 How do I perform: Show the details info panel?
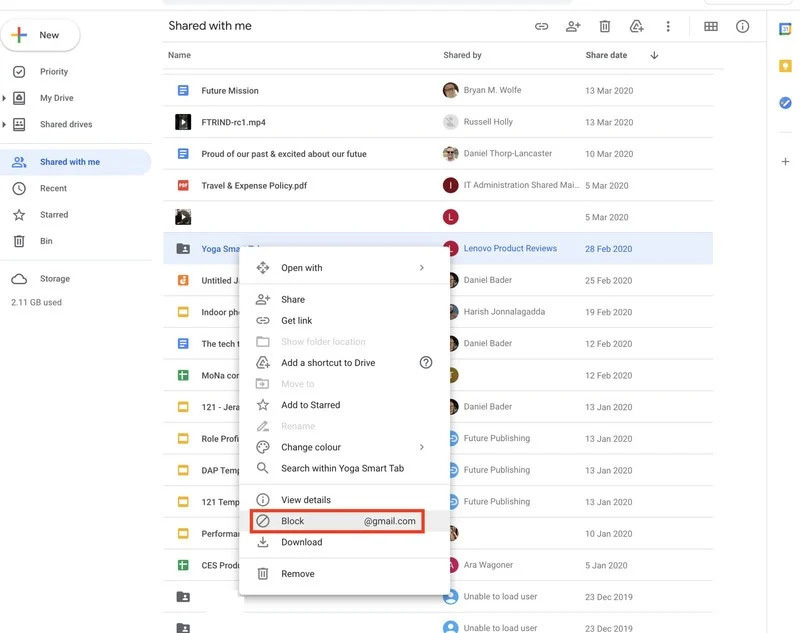[x=742, y=27]
